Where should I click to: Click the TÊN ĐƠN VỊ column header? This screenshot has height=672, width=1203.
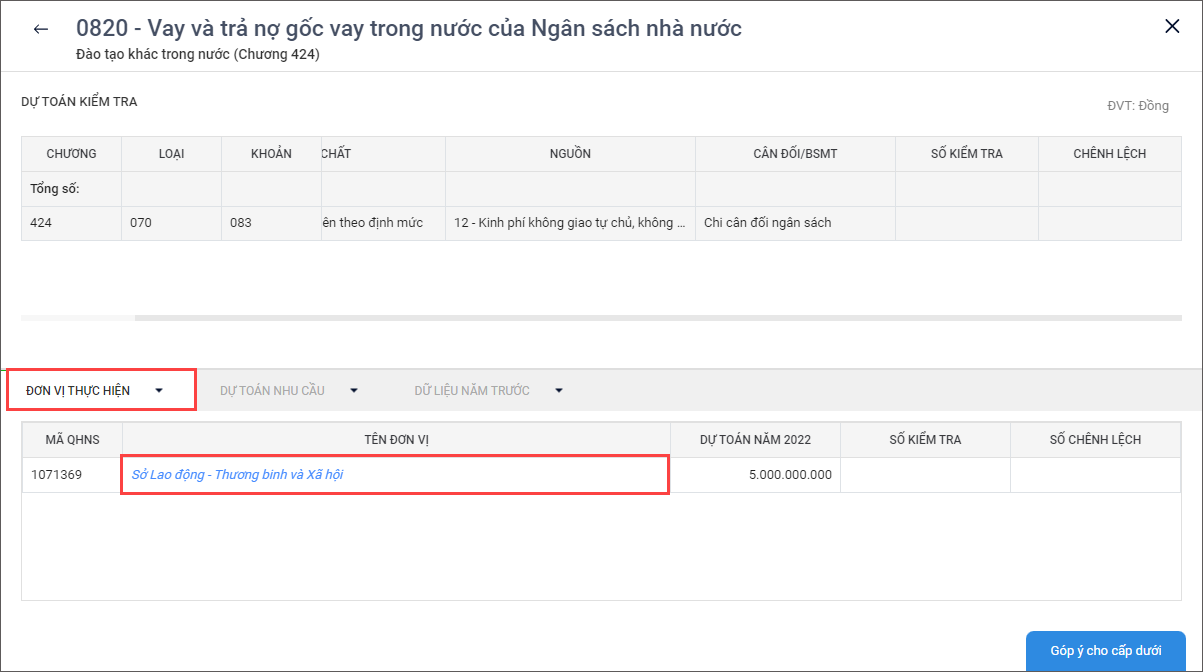(396, 440)
